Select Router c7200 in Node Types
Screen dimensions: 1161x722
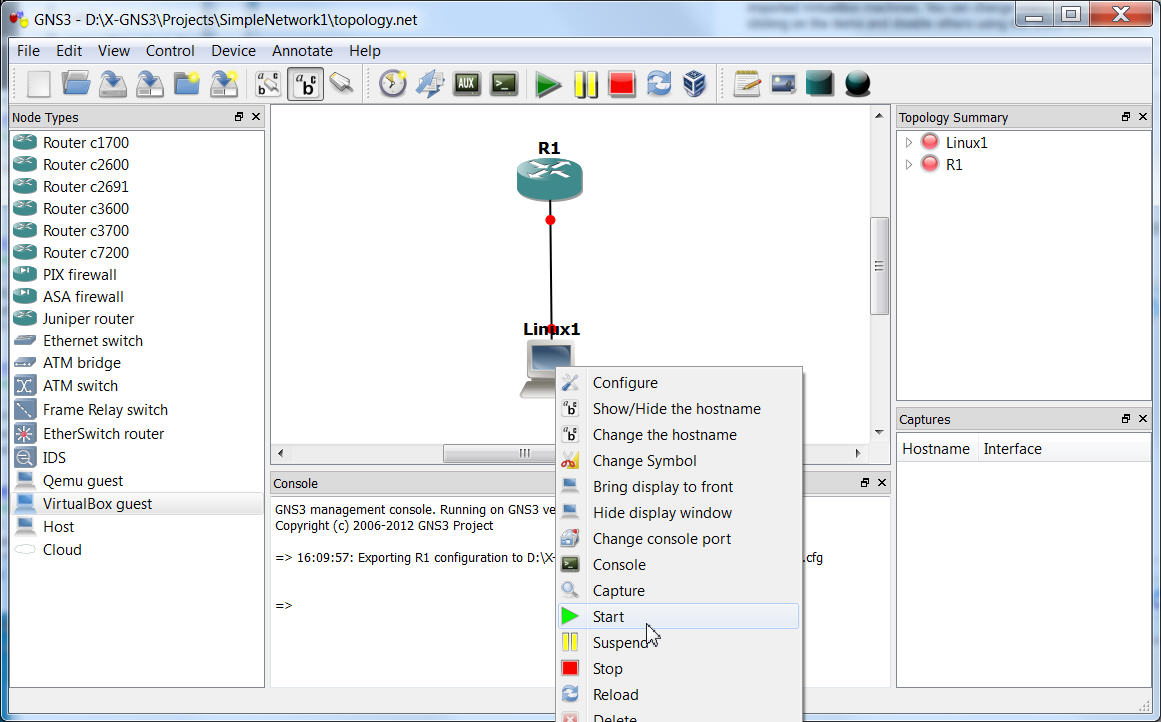136,253
